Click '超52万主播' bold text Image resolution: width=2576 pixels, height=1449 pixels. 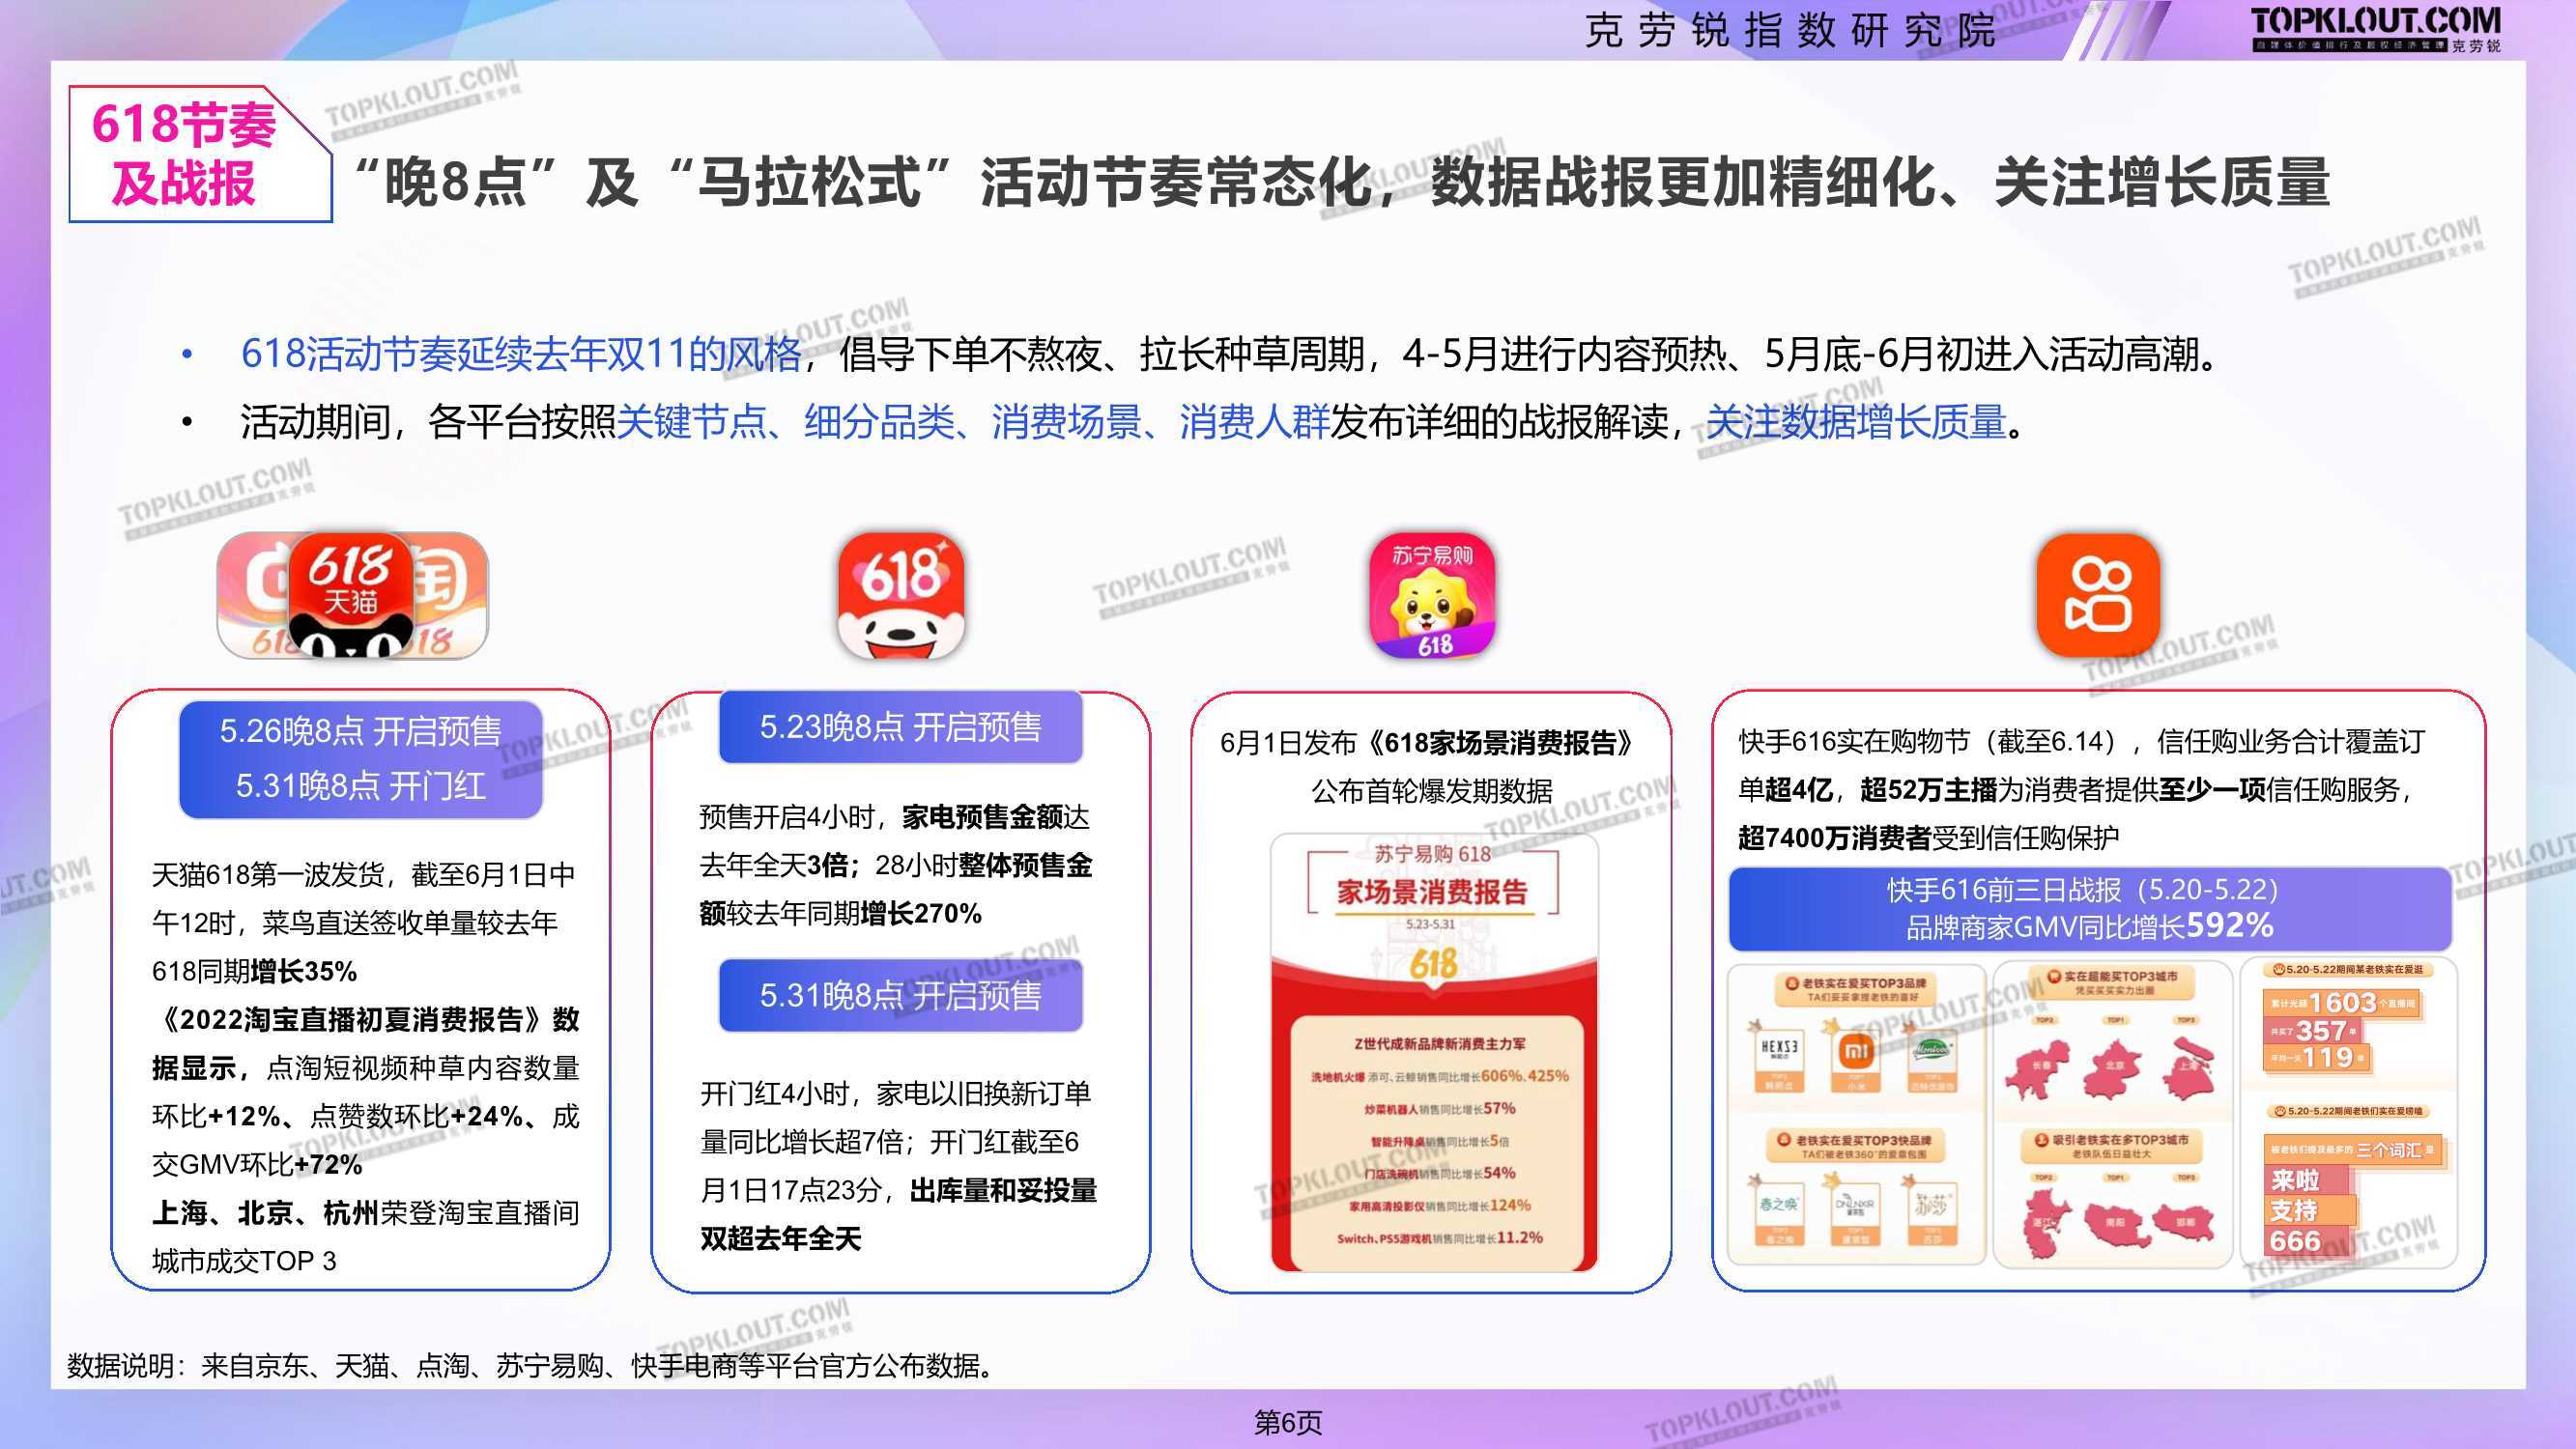click(x=1928, y=789)
